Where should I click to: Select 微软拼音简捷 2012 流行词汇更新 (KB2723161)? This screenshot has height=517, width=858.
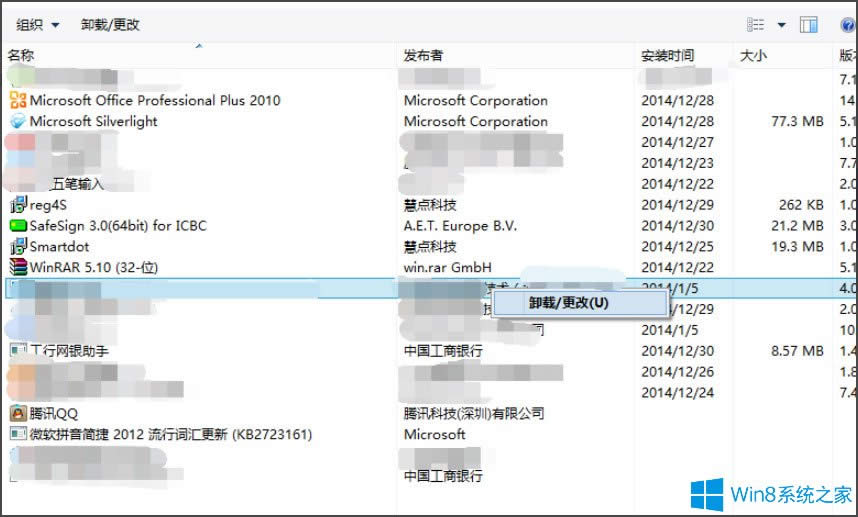(x=171, y=434)
